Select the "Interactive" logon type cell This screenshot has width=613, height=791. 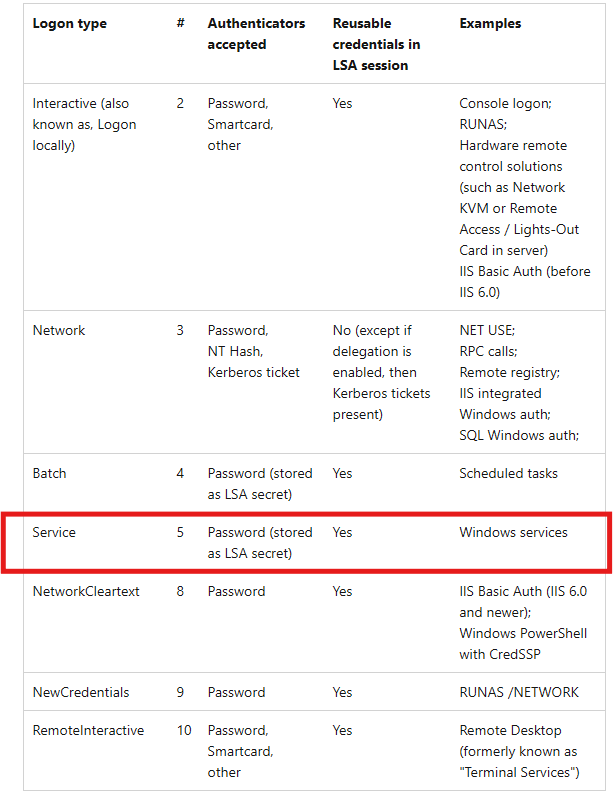point(85,124)
